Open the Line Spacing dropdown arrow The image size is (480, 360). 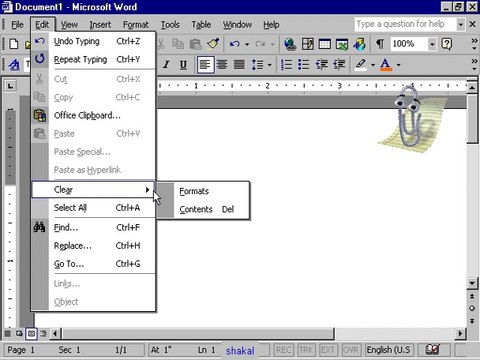(x=269, y=65)
